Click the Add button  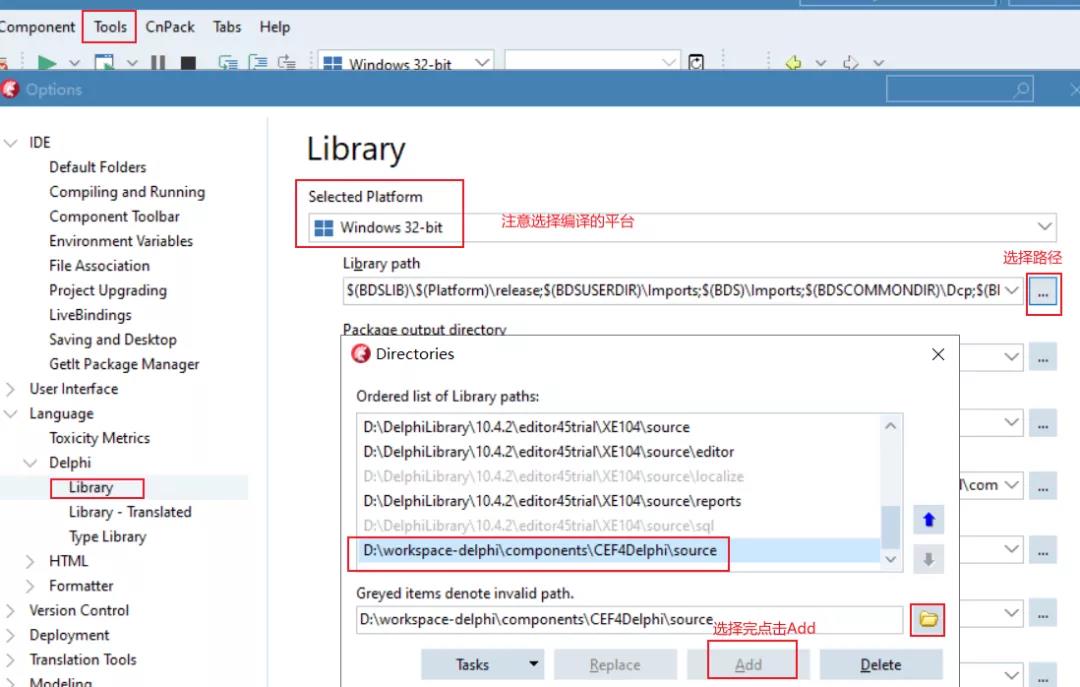tap(748, 664)
